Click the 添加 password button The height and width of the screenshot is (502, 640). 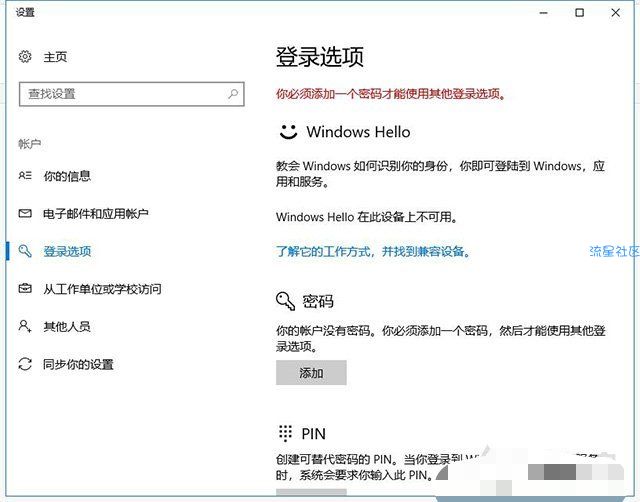pos(311,373)
